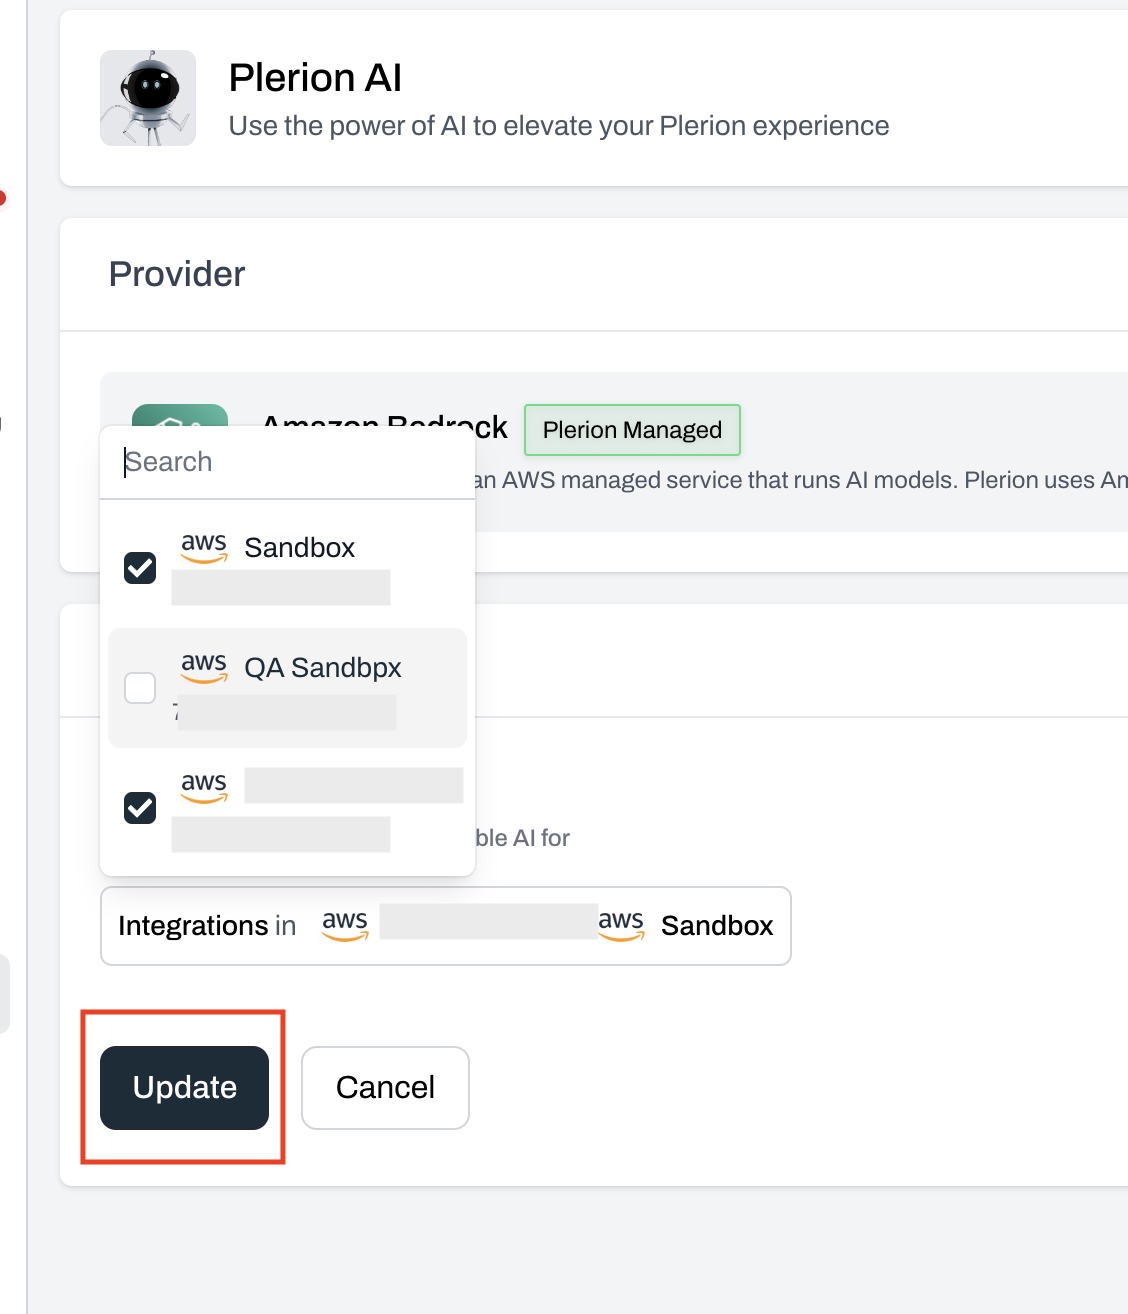Viewport: 1128px width, 1314px height.
Task: Click the Plerion AI robot logo
Action: (148, 98)
